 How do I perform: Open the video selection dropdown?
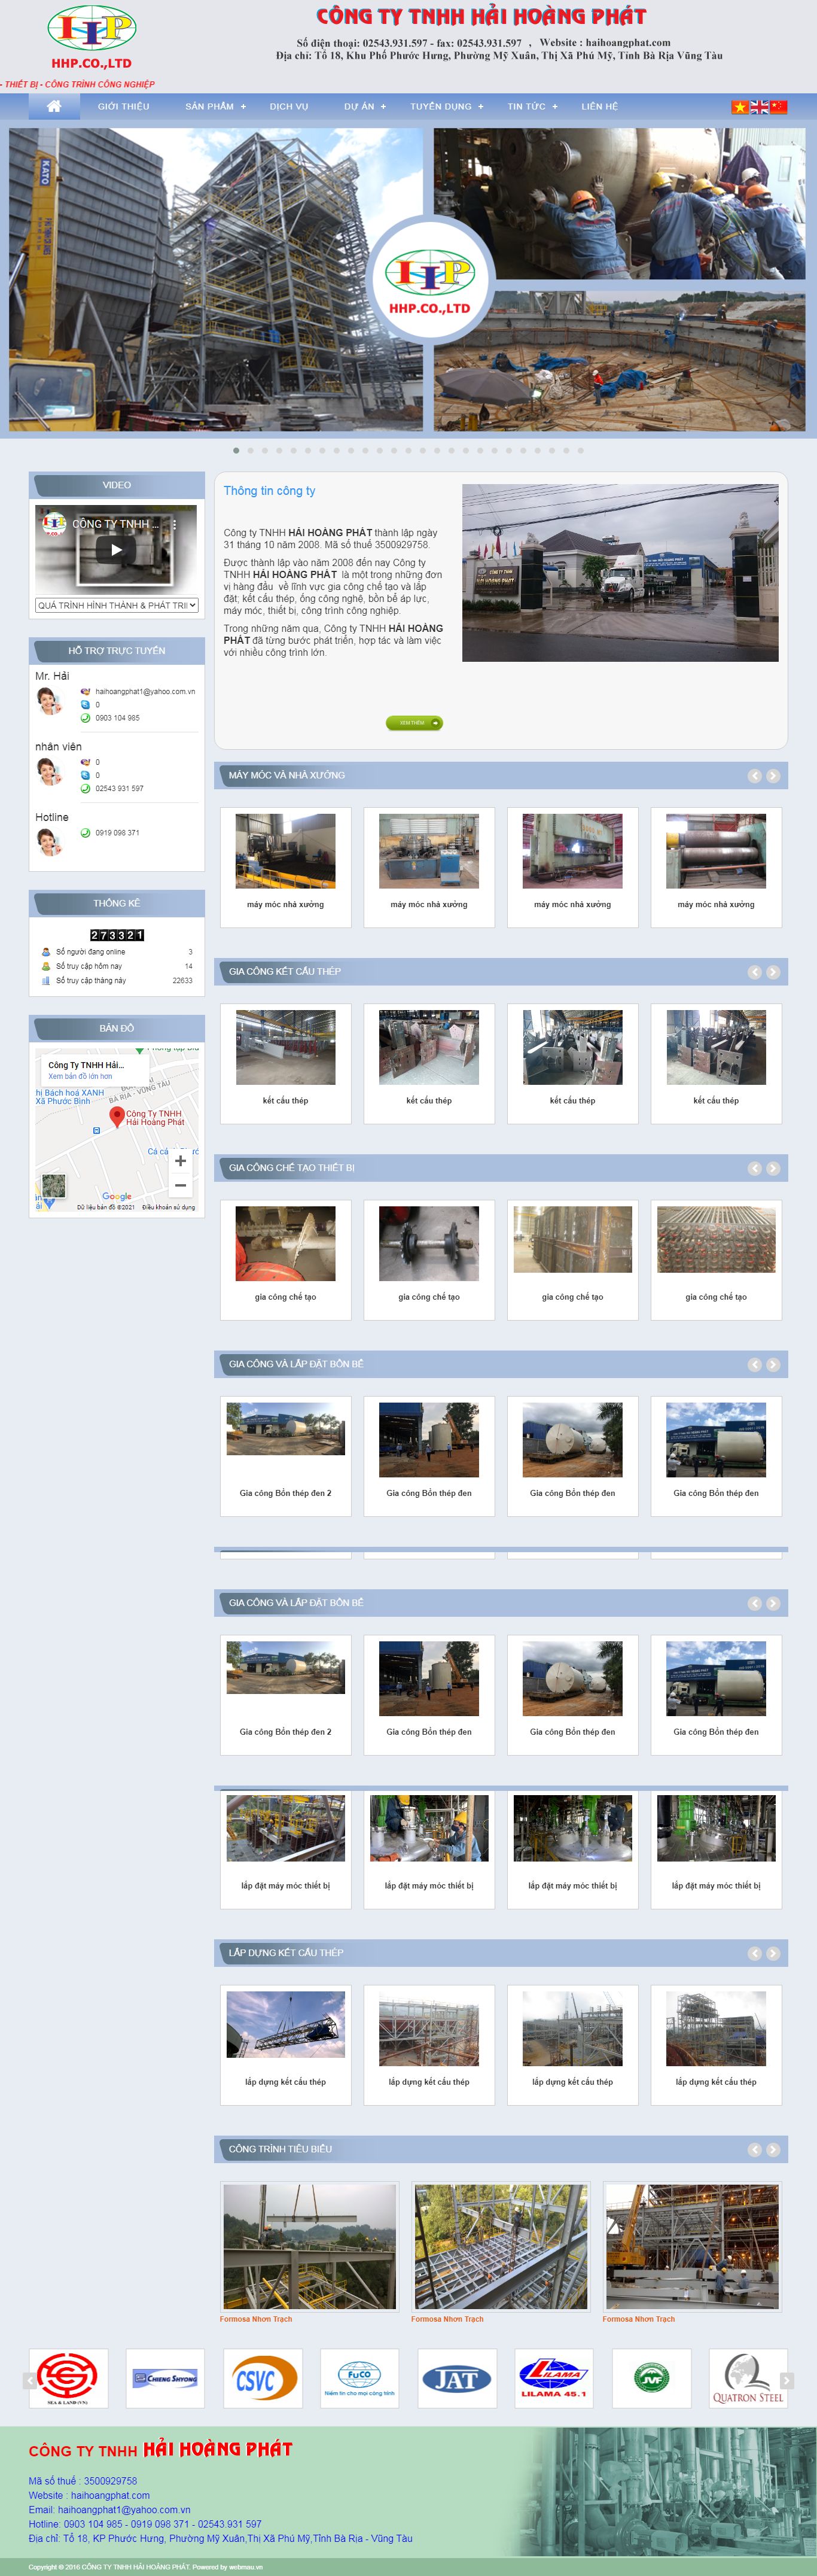tap(117, 605)
